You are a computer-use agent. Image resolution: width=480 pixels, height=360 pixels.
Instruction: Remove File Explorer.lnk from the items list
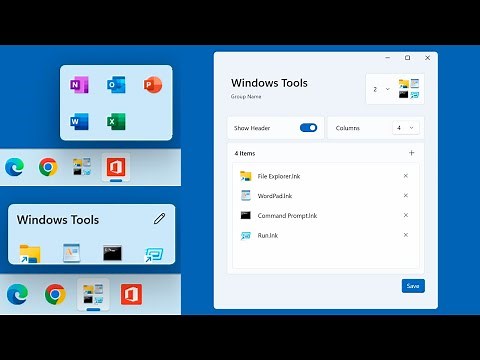point(406,176)
